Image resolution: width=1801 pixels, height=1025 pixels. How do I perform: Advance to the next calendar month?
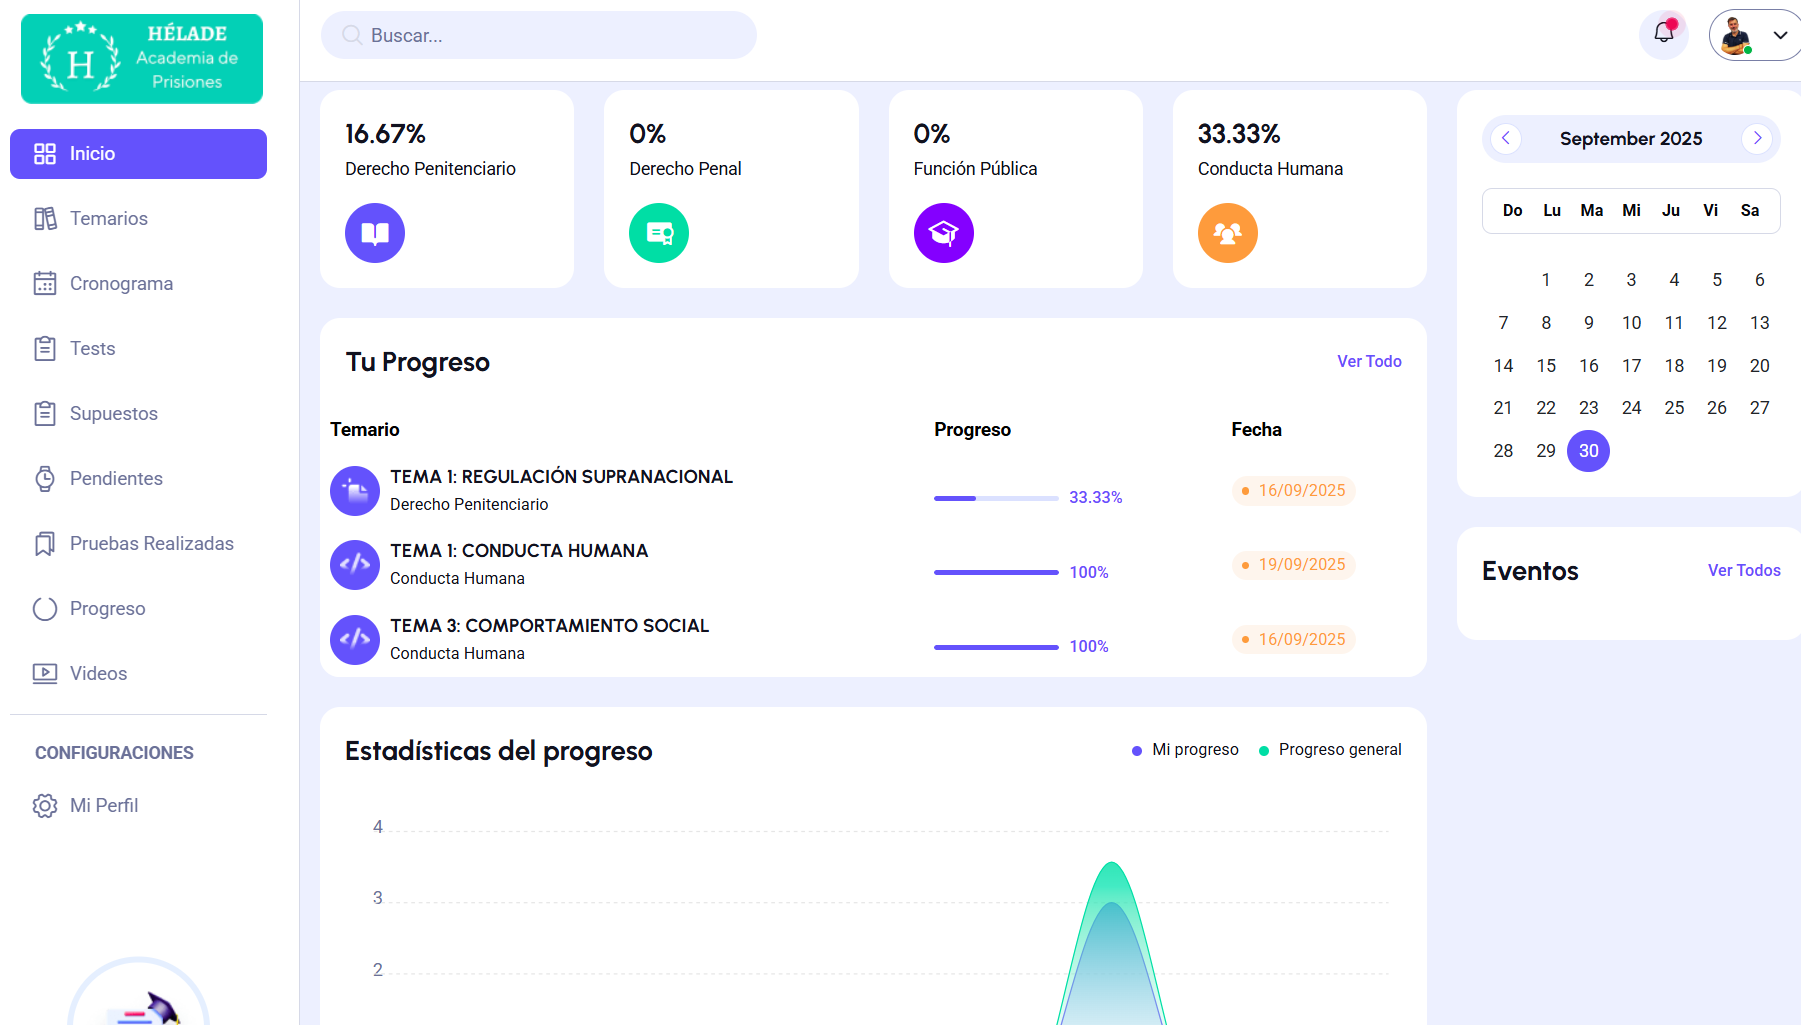1757,139
